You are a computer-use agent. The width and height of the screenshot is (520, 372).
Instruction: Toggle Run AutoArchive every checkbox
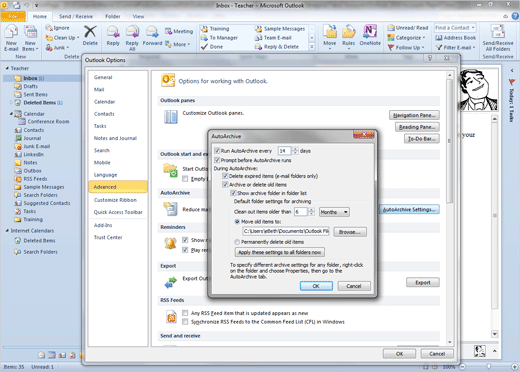[217, 151]
